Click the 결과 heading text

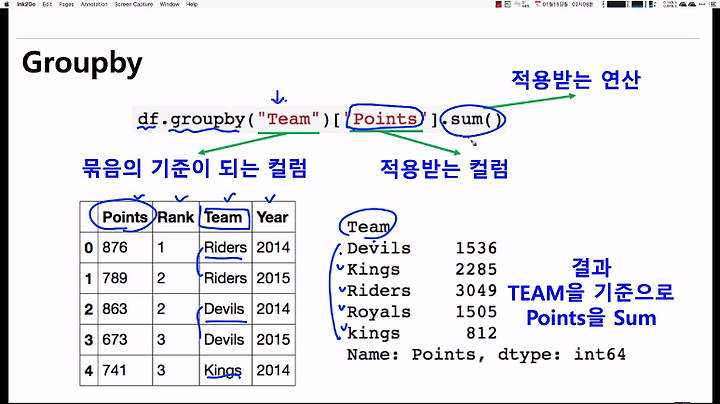coord(591,268)
